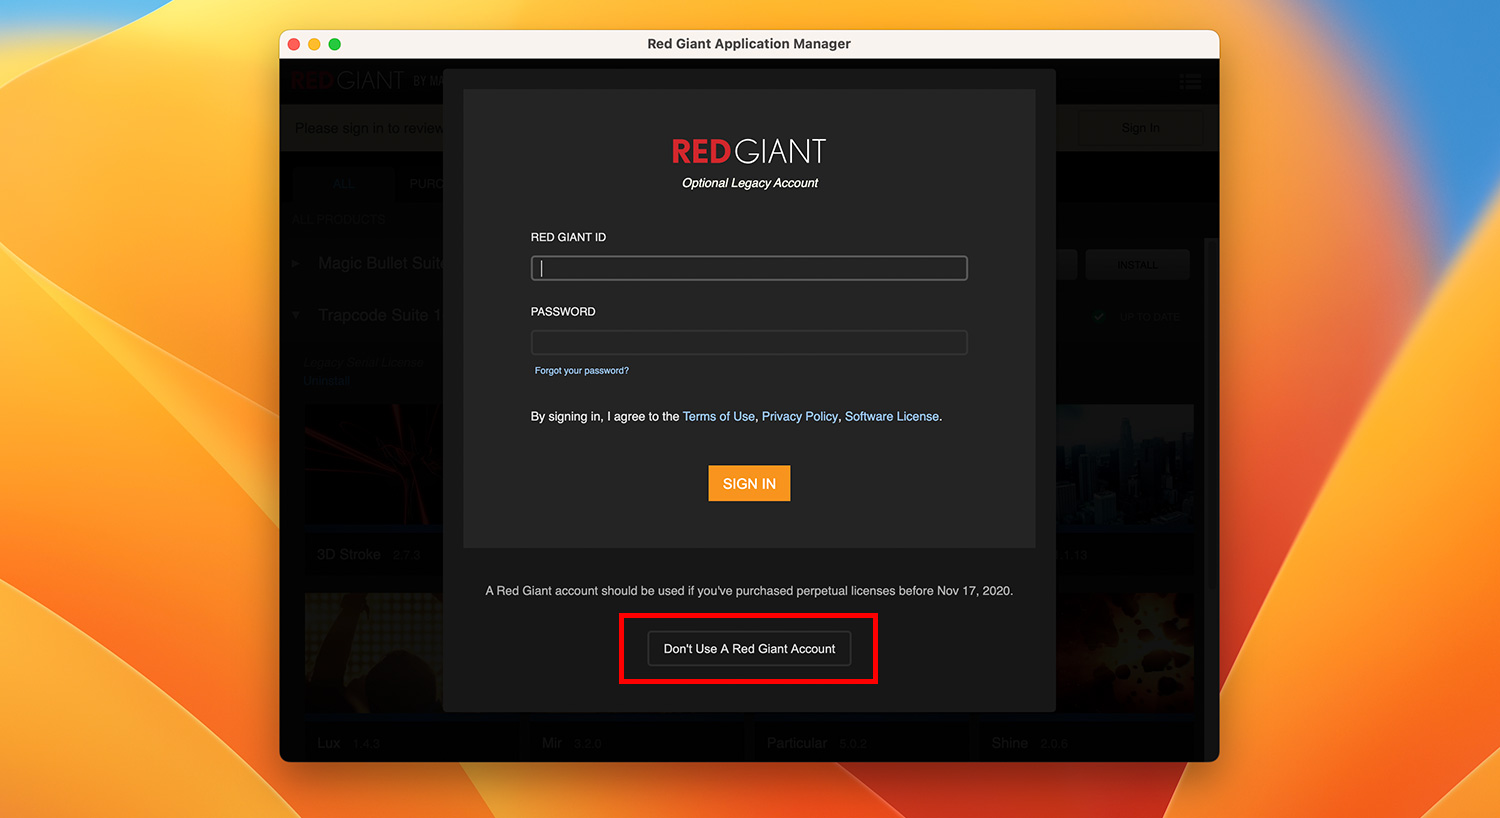Click the INSTALL button
The width and height of the screenshot is (1500, 818).
tap(1137, 264)
